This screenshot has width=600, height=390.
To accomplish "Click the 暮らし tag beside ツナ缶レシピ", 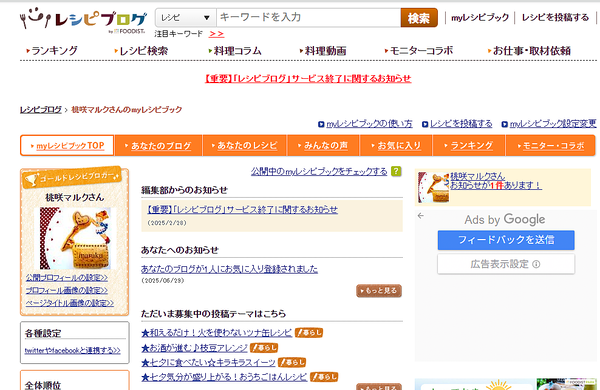I will point(309,333).
